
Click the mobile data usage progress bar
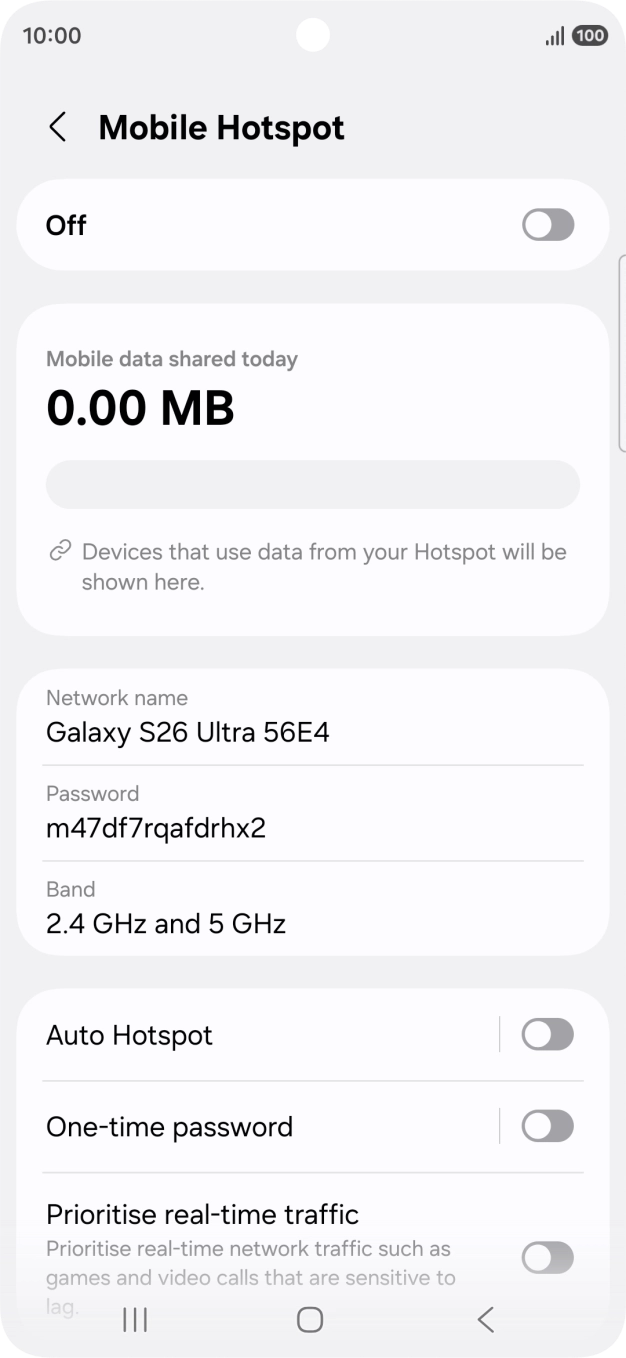coord(313,484)
